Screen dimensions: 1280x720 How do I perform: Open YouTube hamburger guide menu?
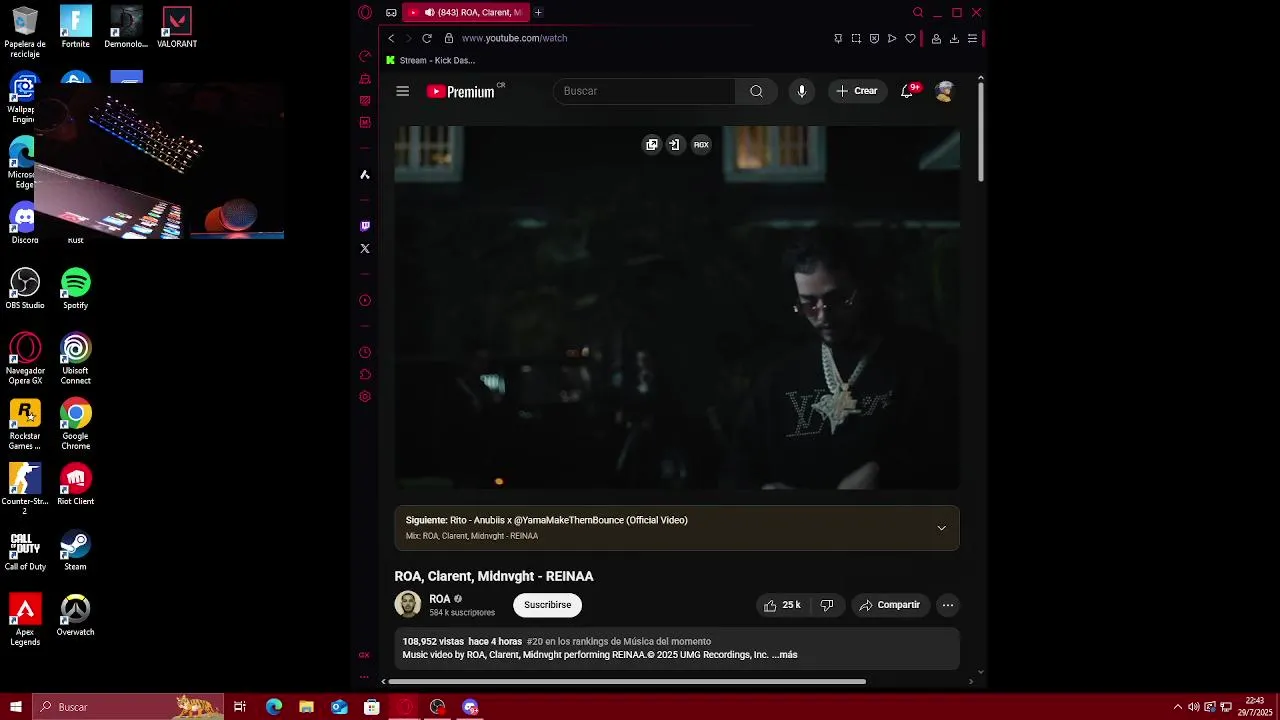402,91
